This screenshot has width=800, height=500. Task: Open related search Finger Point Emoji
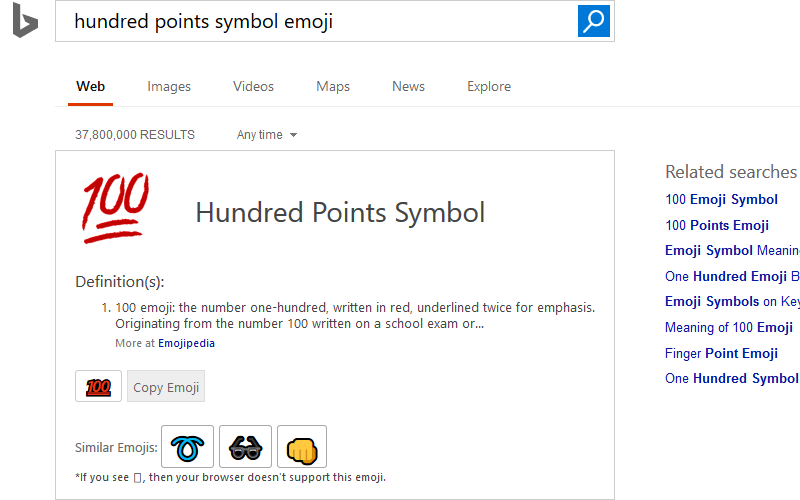pos(721,353)
